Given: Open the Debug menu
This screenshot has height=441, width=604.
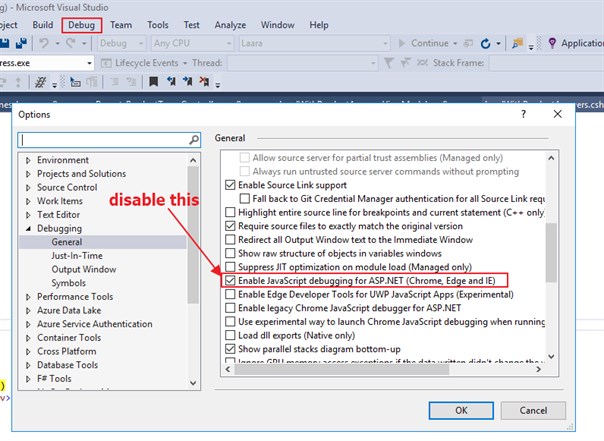Looking at the screenshot, I should point(81,25).
